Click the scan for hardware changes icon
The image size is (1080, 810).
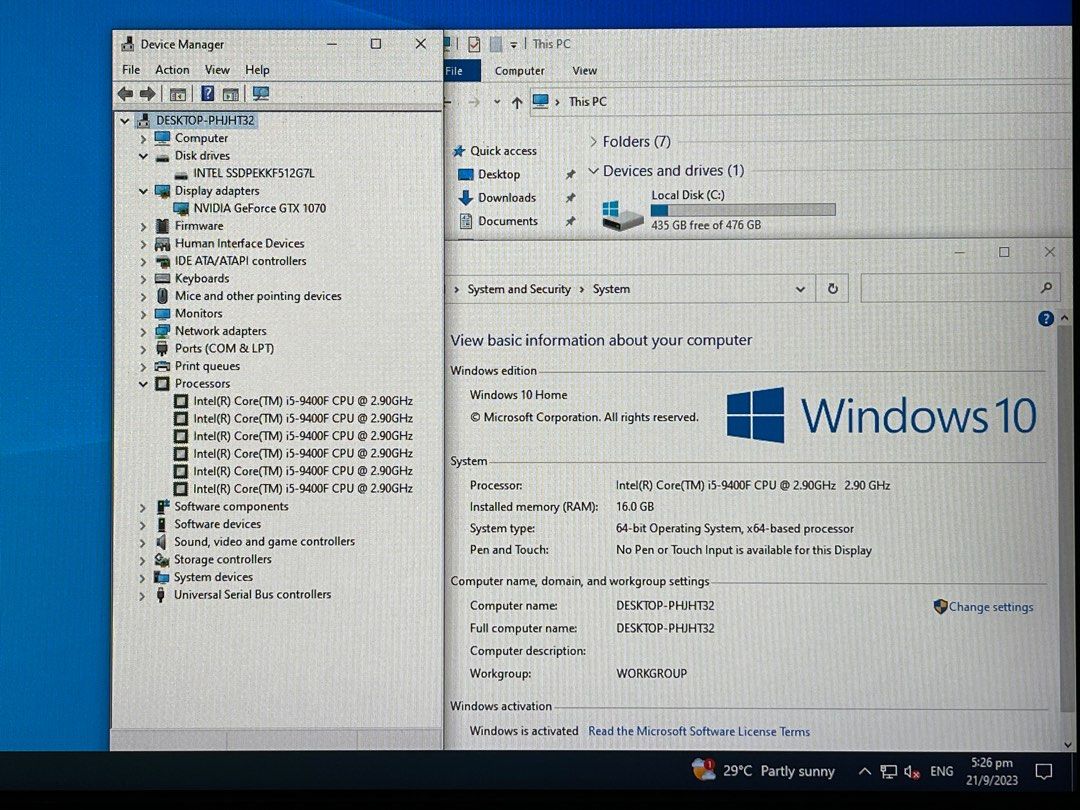pos(261,94)
